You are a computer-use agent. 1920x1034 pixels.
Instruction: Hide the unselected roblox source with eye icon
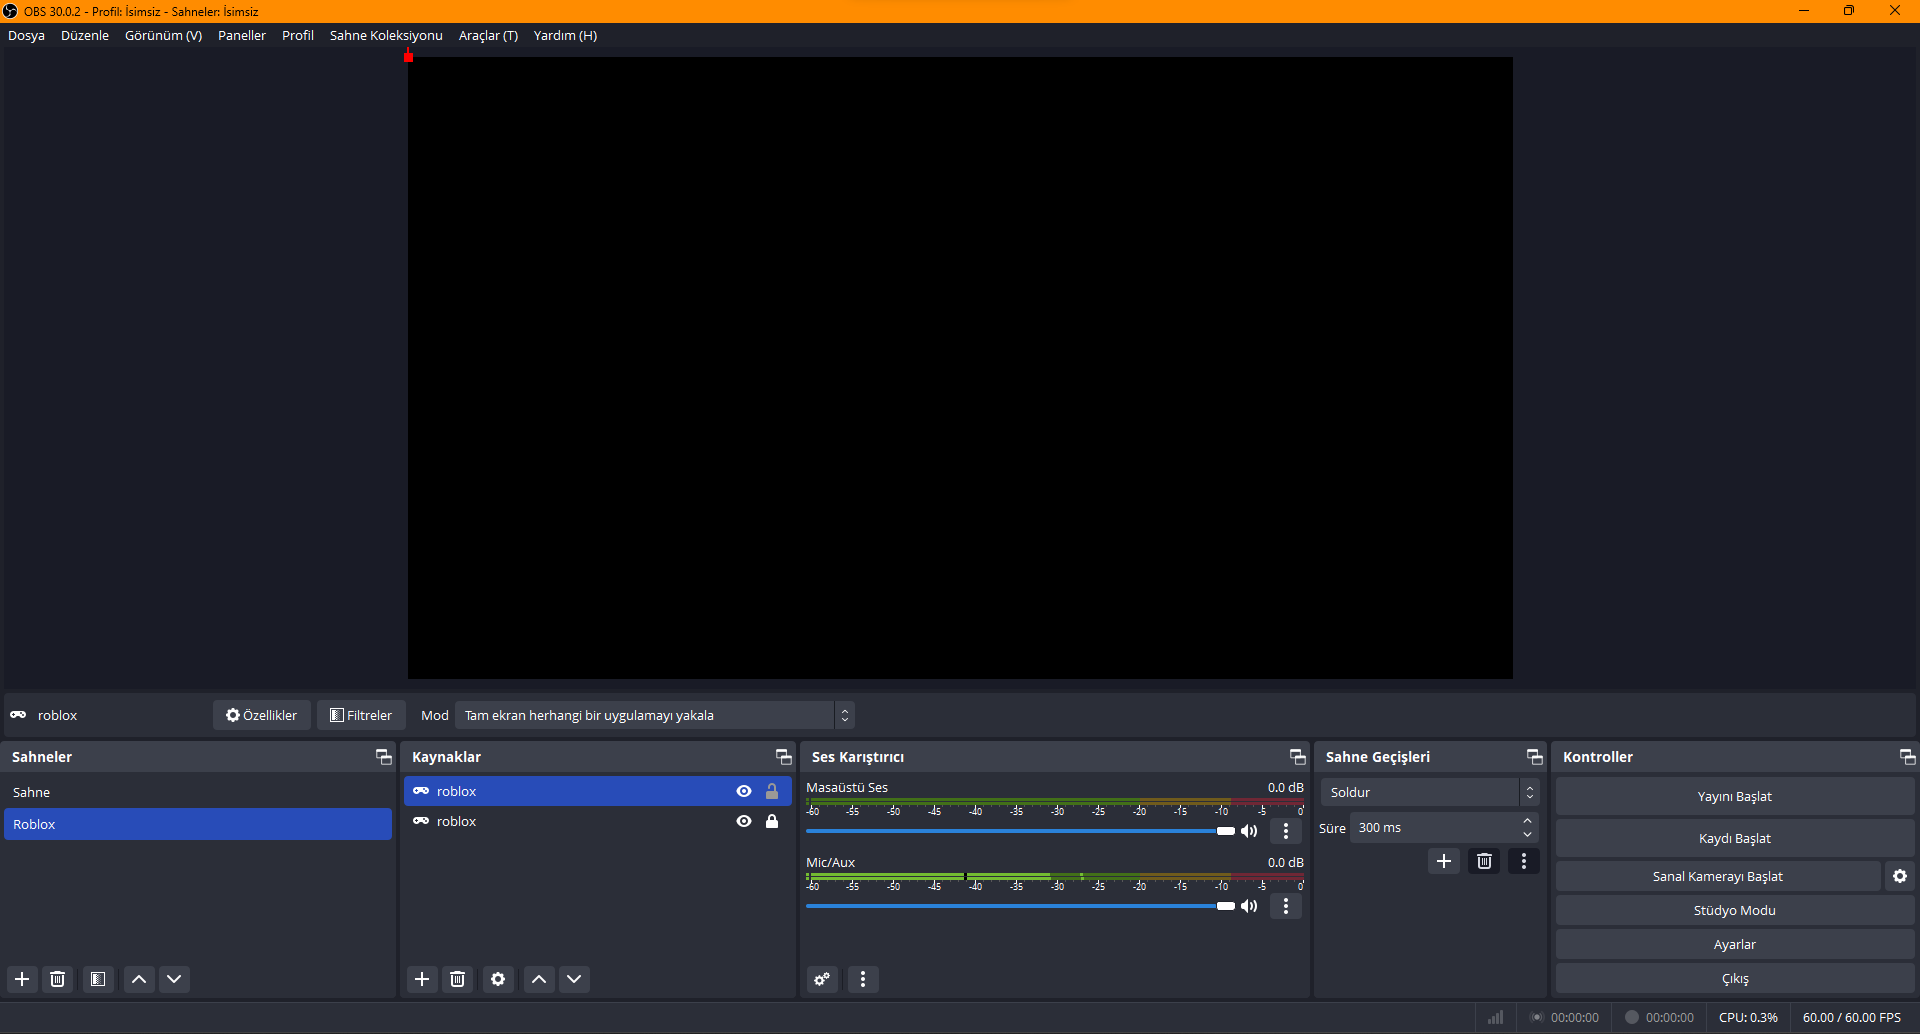[744, 821]
